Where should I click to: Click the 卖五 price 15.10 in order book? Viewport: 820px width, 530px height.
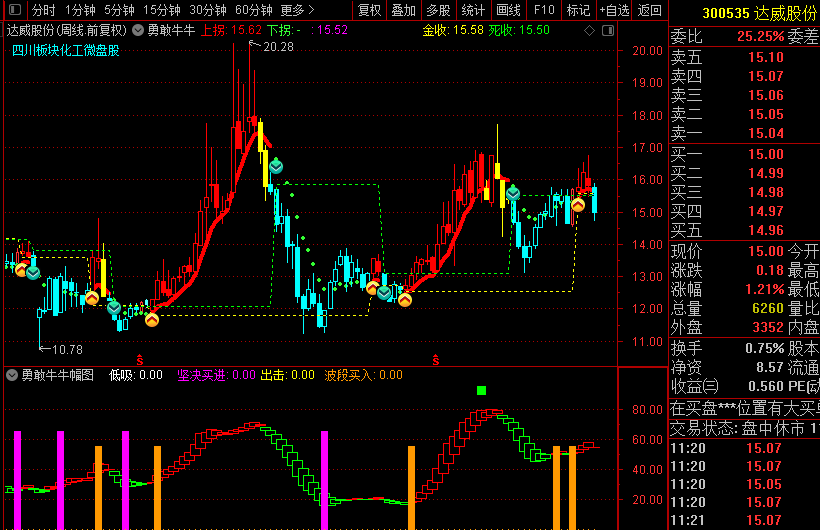tap(765, 57)
